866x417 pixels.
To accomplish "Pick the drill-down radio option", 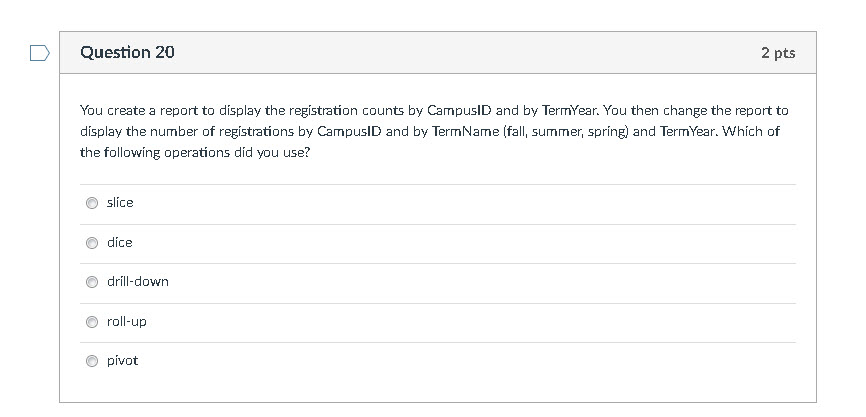I will pos(92,282).
